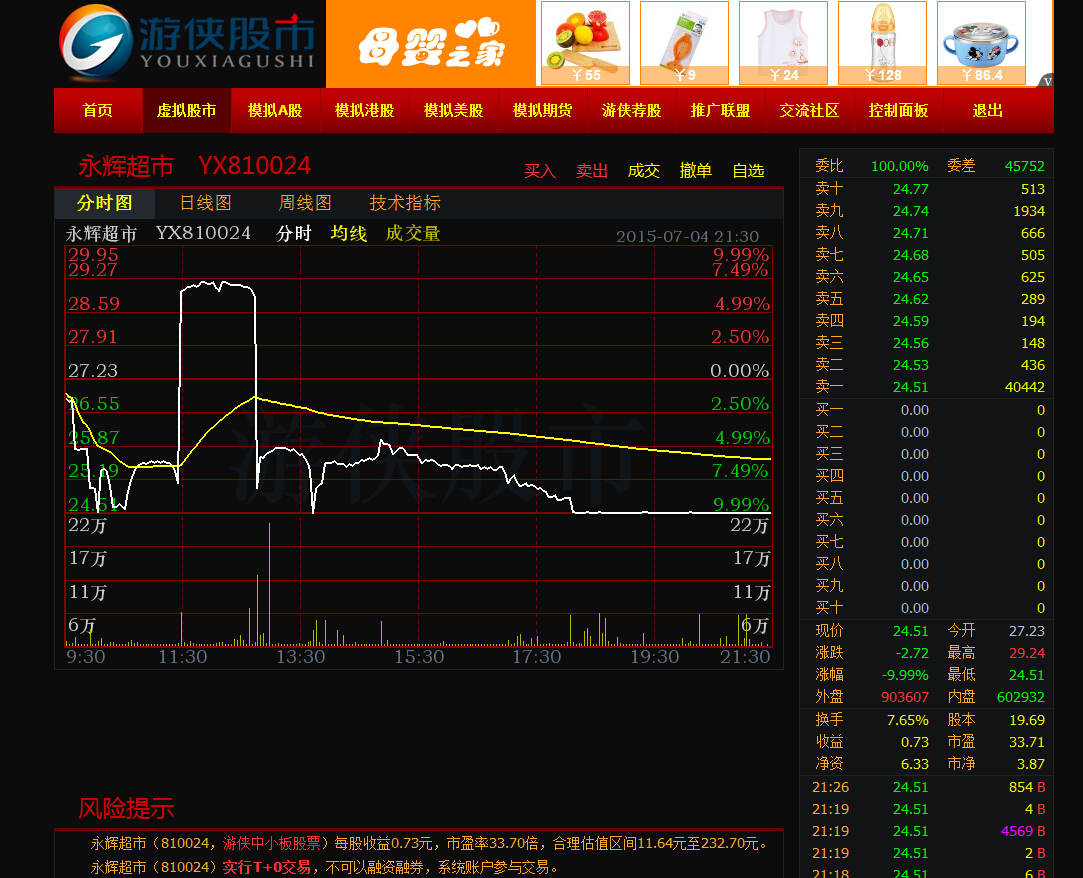1083x878 pixels.
Task: Click the 最高 value 29.24
Action: (x=1026, y=653)
